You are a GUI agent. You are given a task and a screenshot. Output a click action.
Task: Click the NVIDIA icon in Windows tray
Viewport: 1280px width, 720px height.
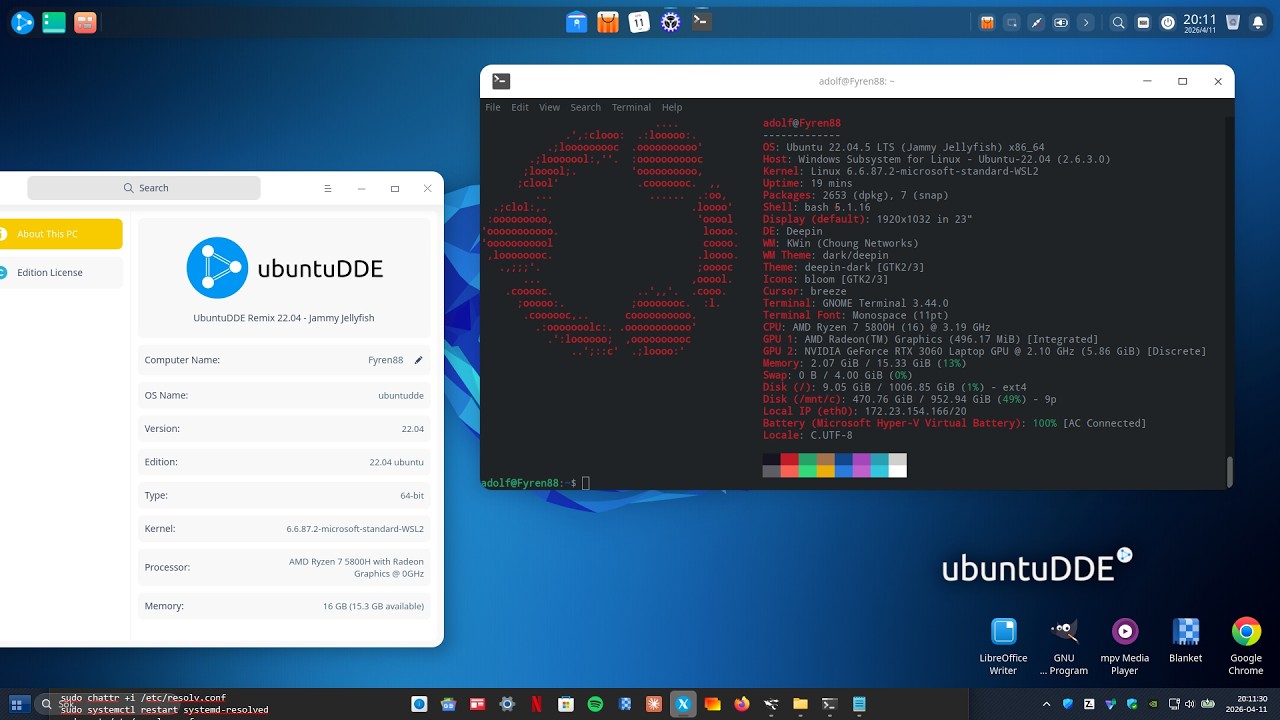(1152, 704)
